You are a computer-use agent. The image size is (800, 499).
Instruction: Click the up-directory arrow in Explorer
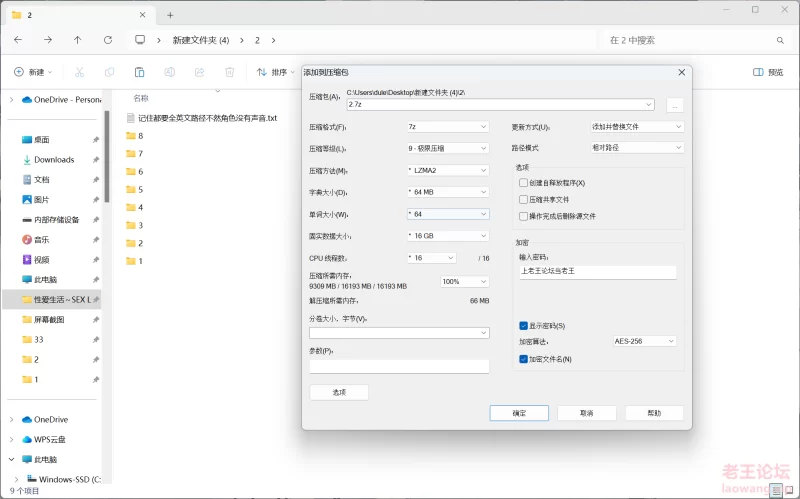77,40
